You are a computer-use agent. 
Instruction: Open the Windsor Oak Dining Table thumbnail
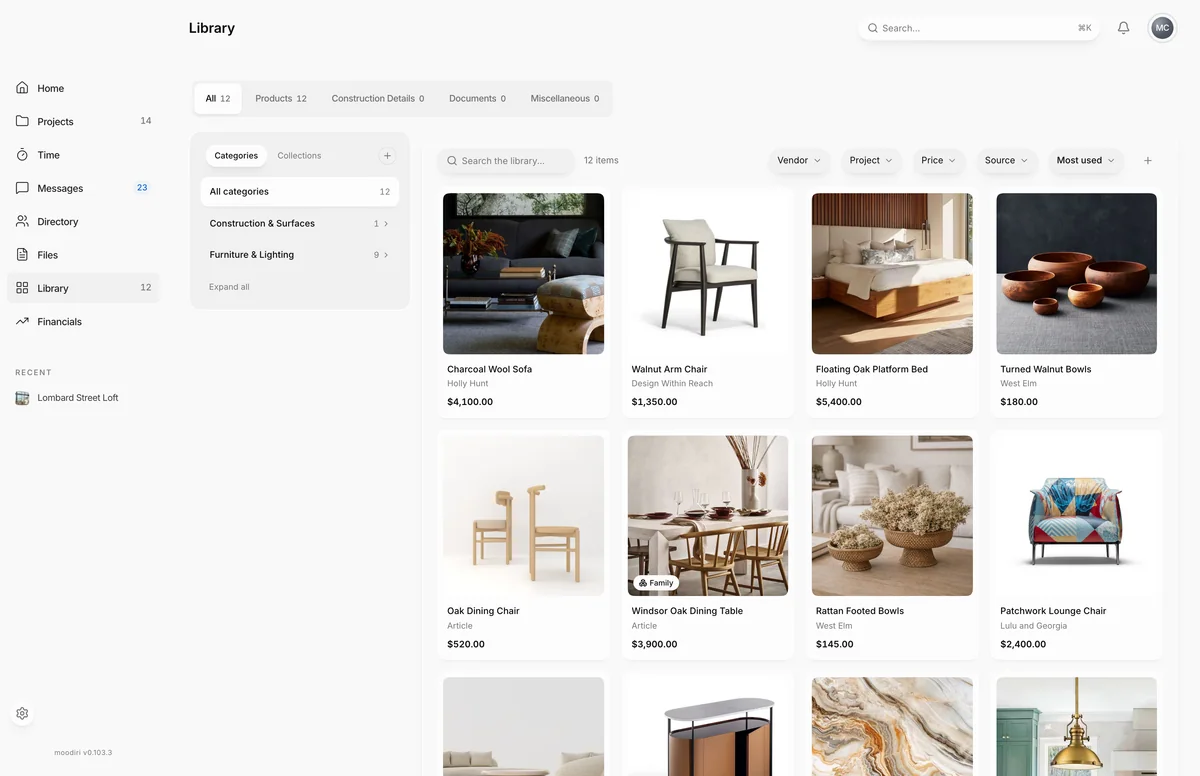[x=708, y=516]
